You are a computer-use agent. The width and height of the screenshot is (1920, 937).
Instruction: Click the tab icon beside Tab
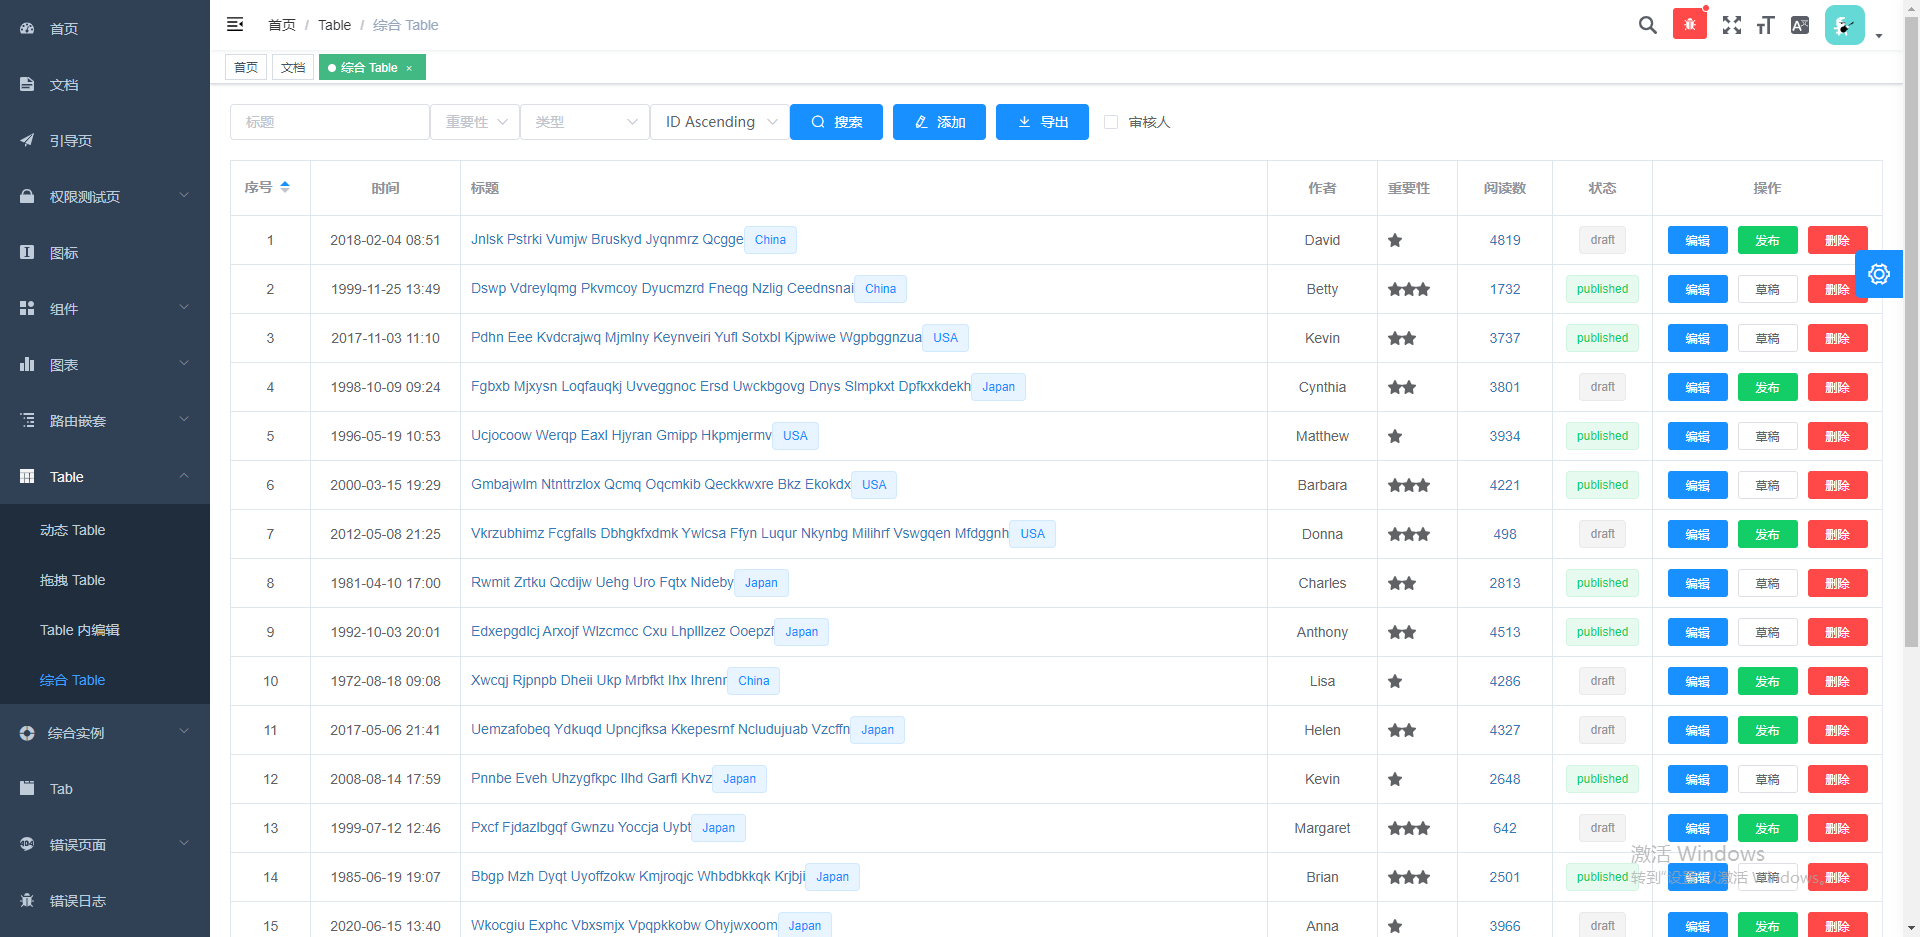coord(27,788)
